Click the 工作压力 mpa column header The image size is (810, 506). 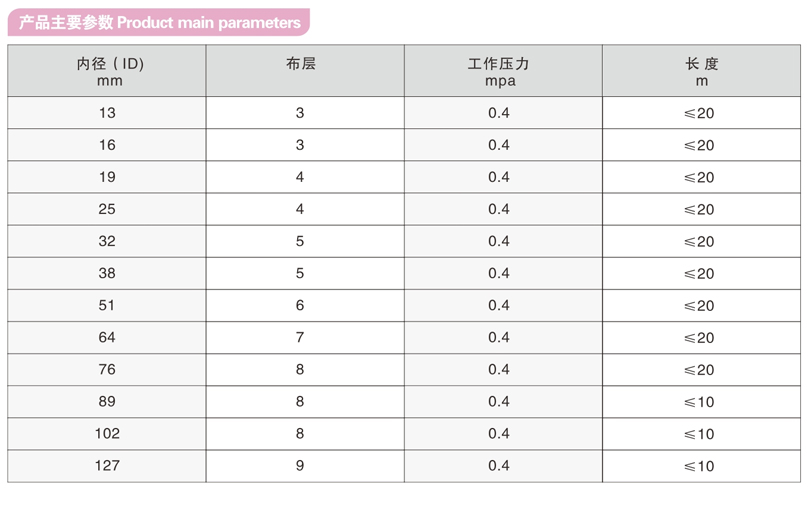point(499,72)
